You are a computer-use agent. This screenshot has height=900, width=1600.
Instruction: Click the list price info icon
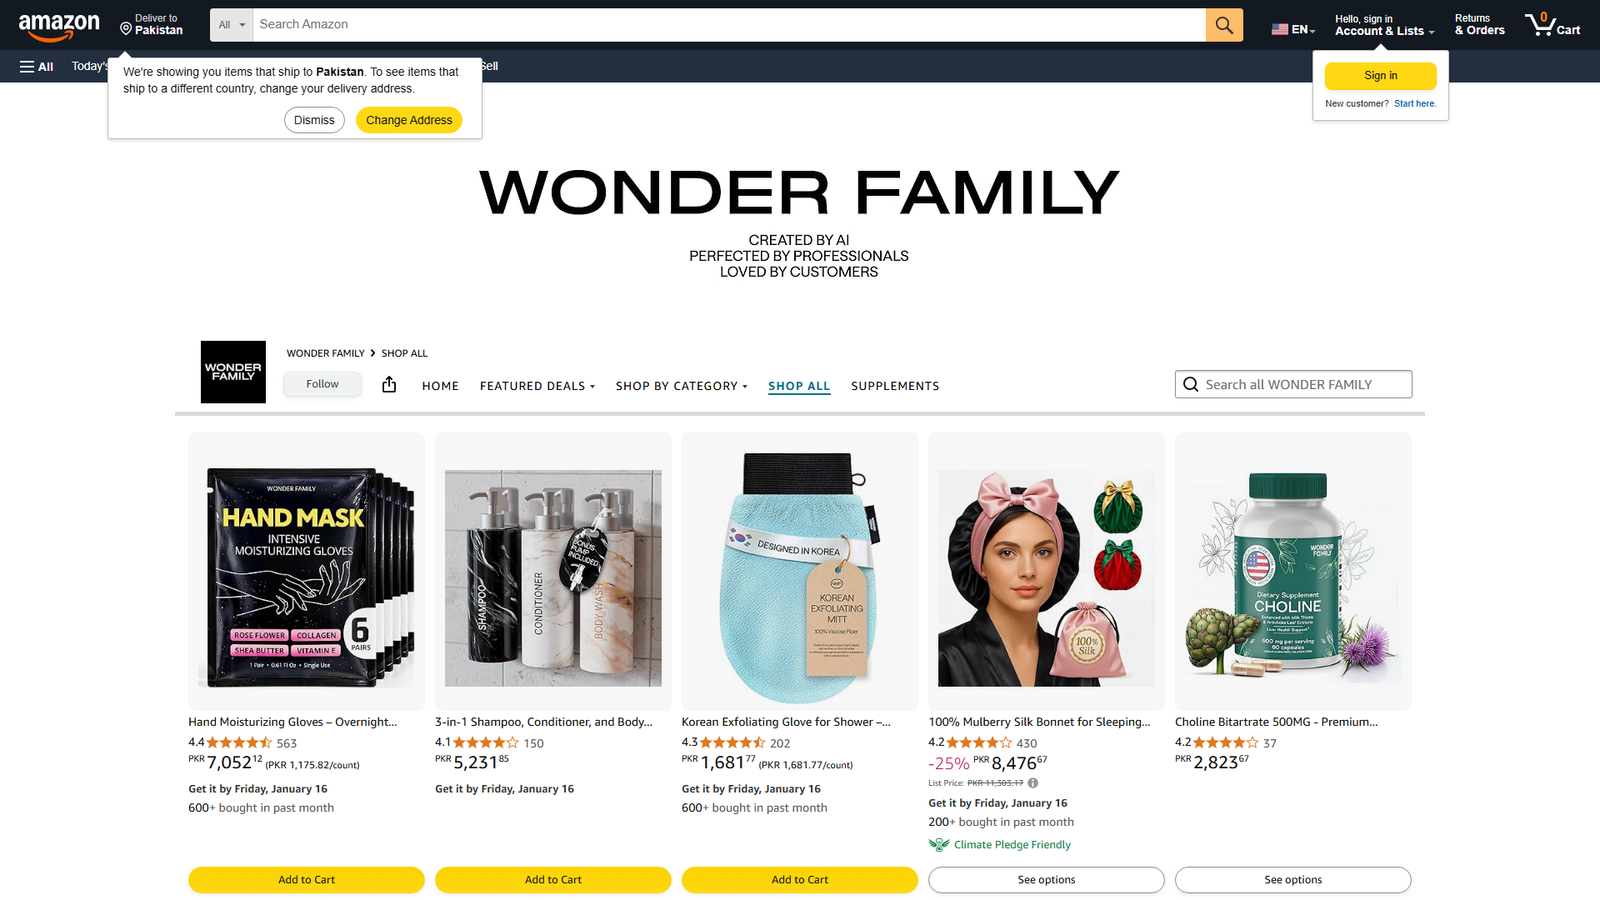pos(1033,783)
